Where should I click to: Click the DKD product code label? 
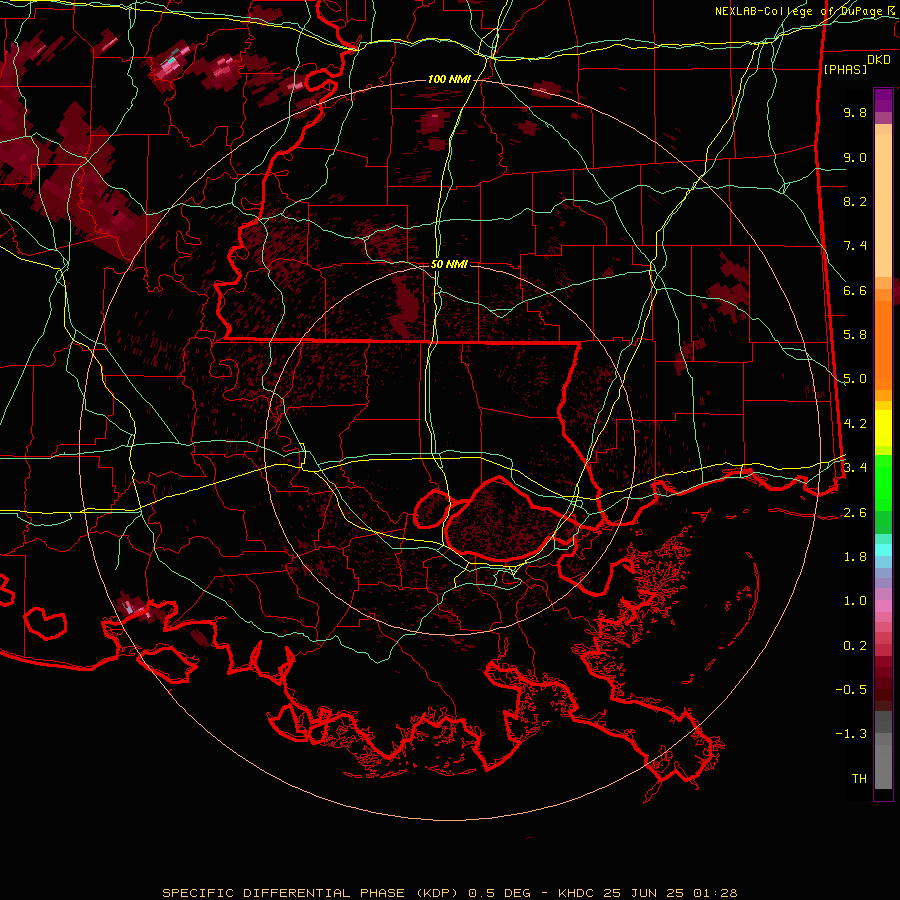pos(879,60)
